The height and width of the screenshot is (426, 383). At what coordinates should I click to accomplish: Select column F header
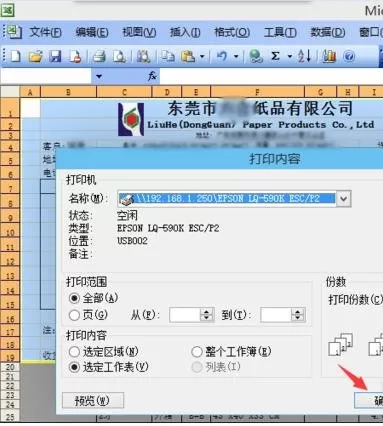click(257, 92)
